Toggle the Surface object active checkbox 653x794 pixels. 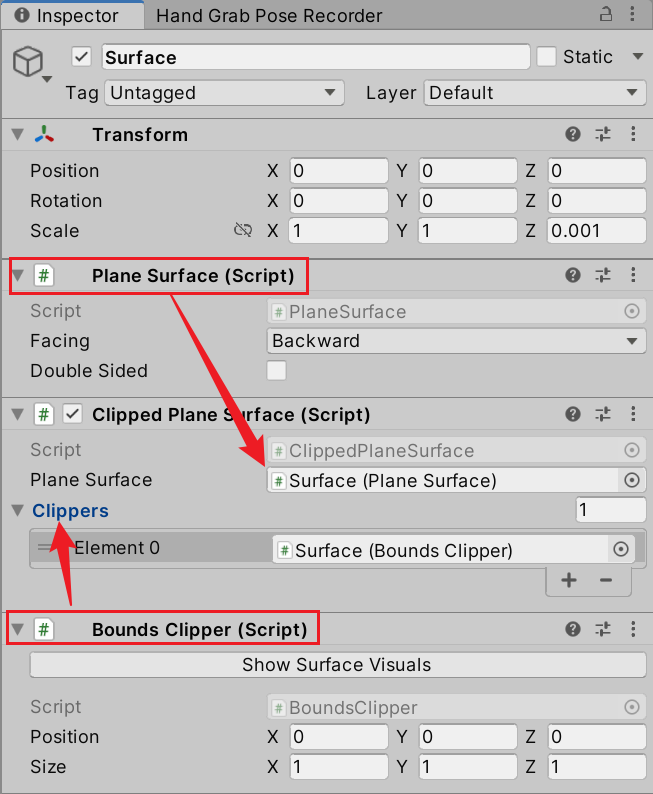tap(81, 57)
